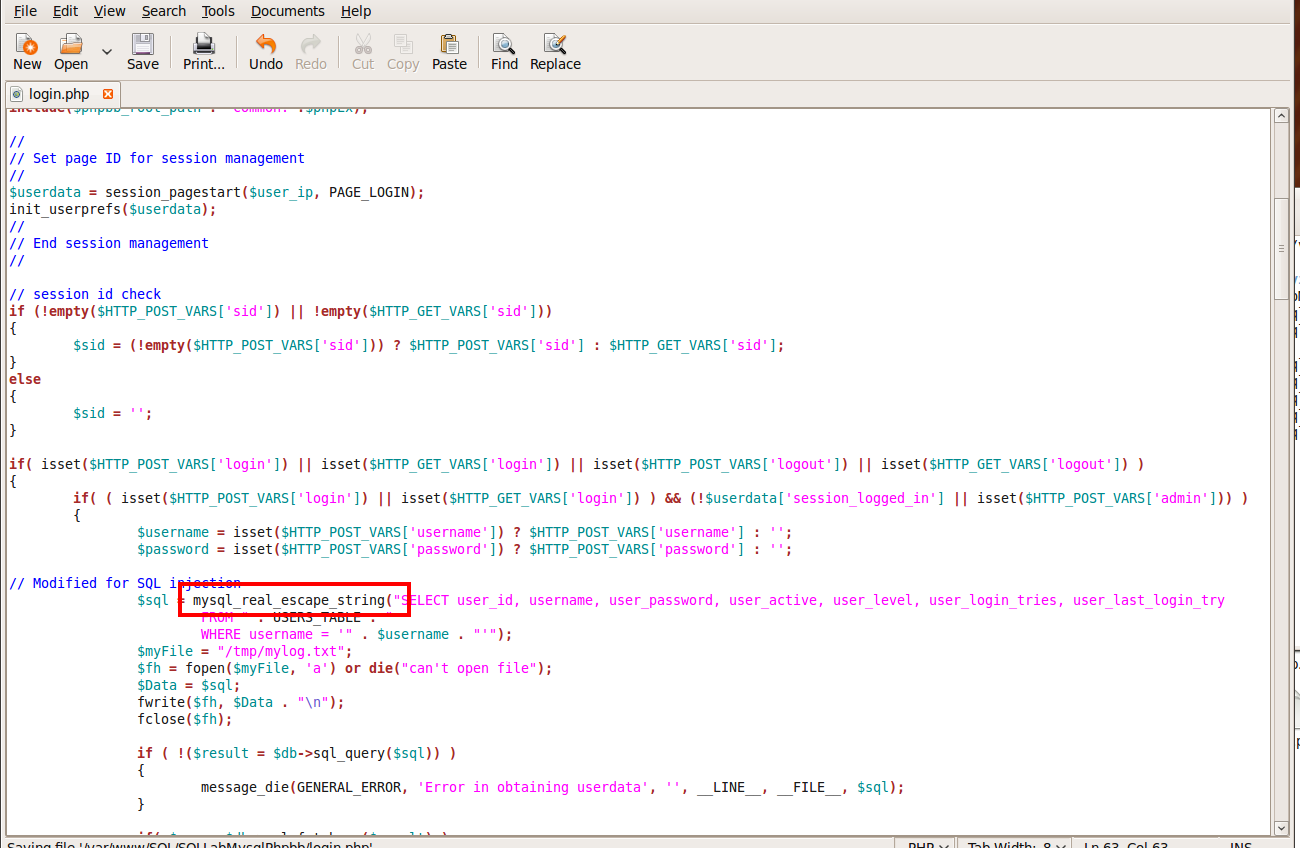Create a new document with the New icon
This screenshot has height=848, width=1300.
tap(26, 50)
